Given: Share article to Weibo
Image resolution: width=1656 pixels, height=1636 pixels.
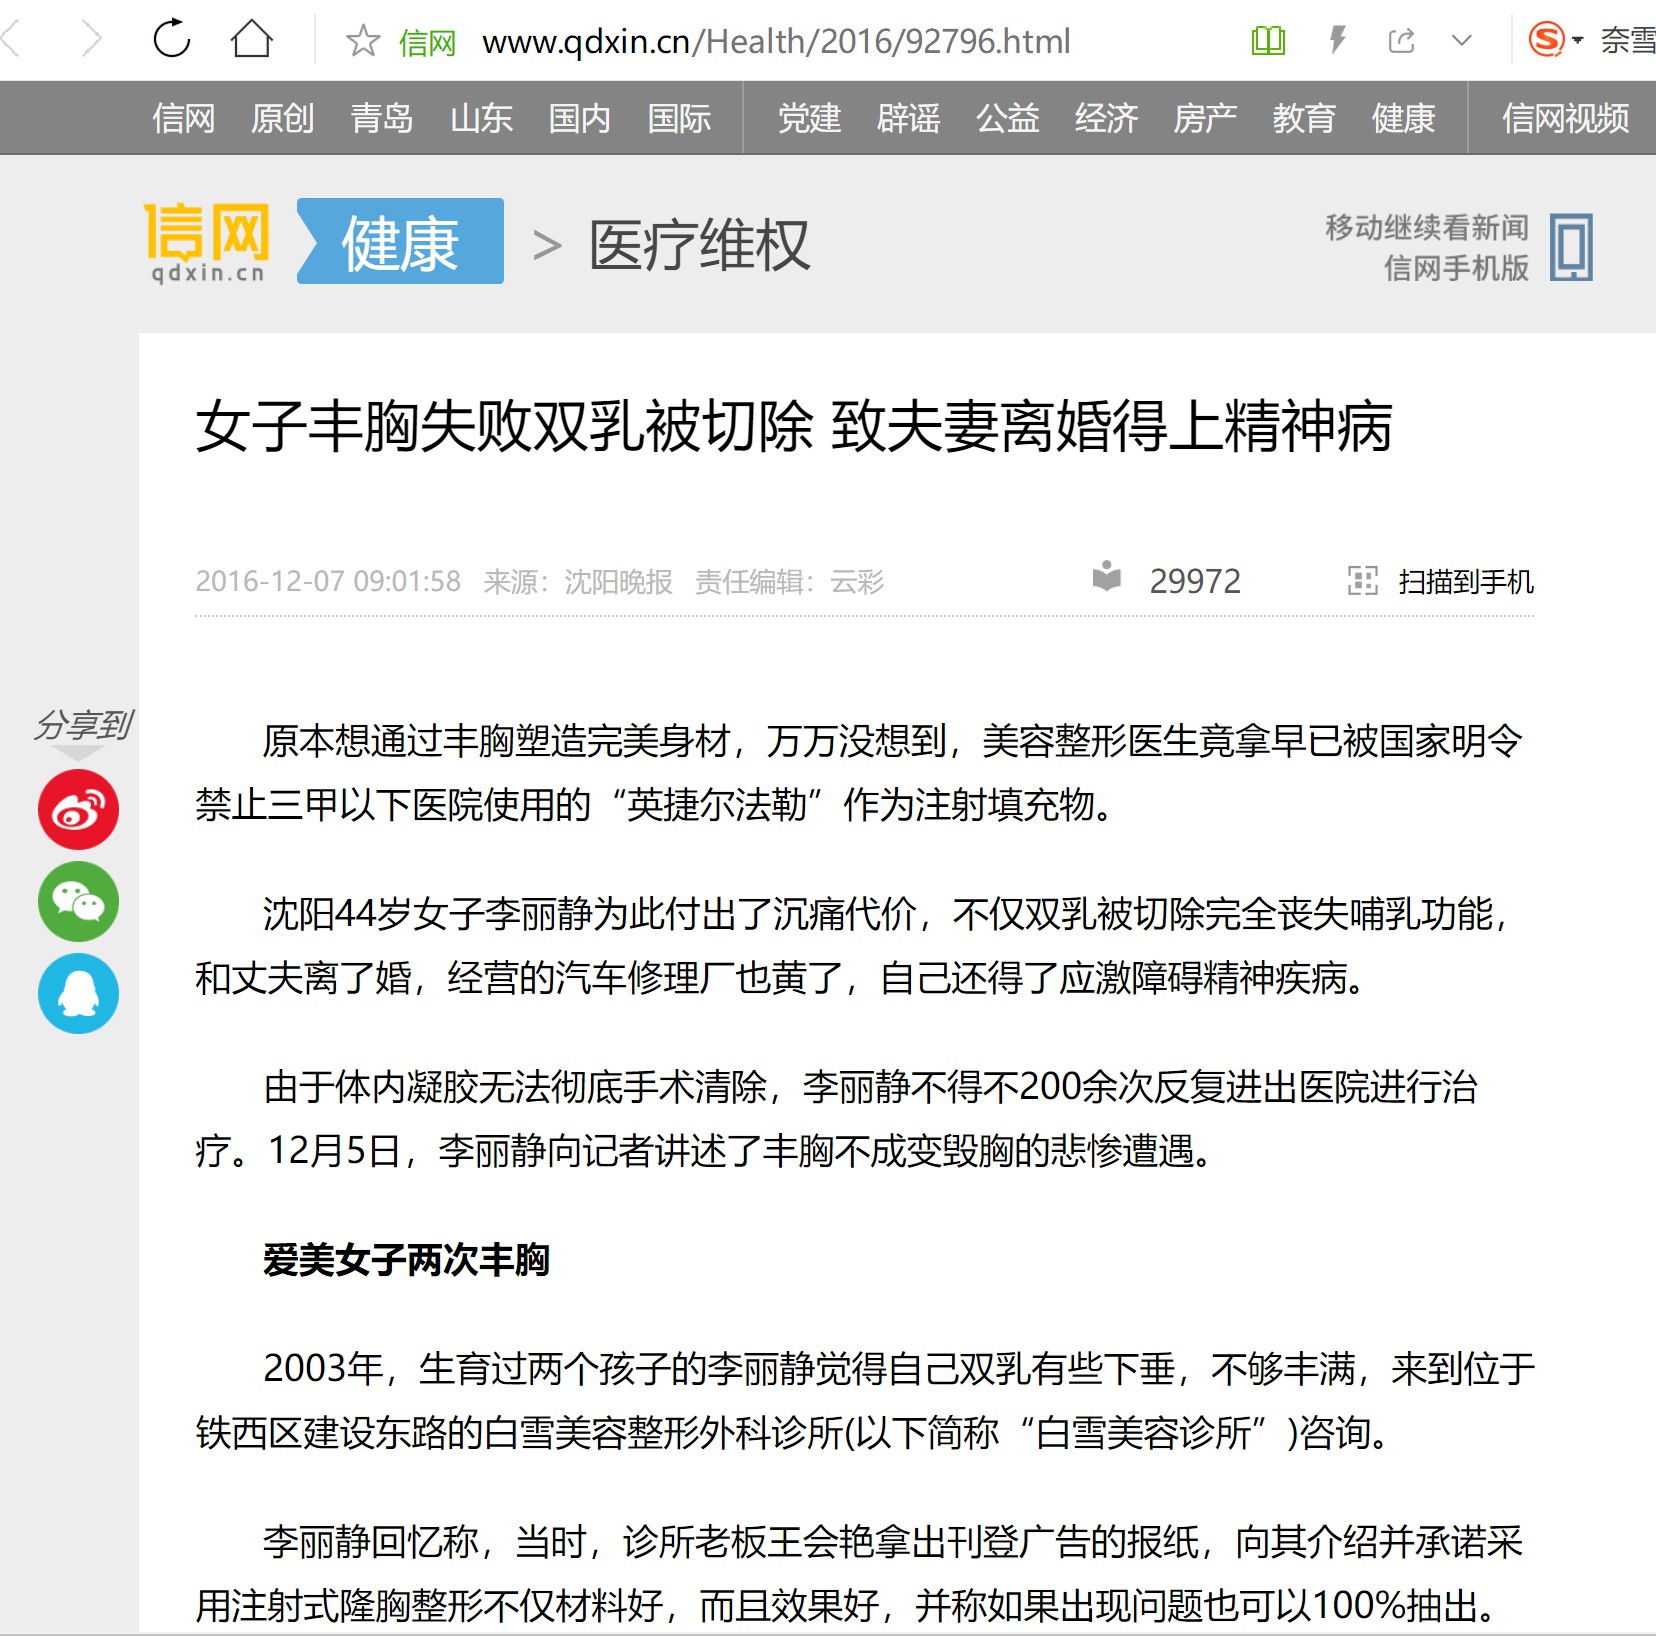Looking at the screenshot, I should tap(78, 809).
